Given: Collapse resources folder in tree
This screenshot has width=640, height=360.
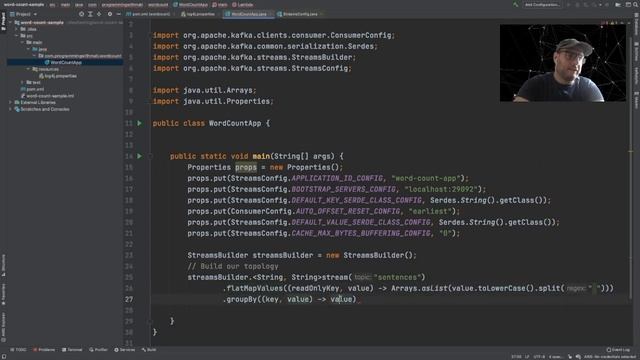Looking at the screenshot, I should click(x=28, y=69).
